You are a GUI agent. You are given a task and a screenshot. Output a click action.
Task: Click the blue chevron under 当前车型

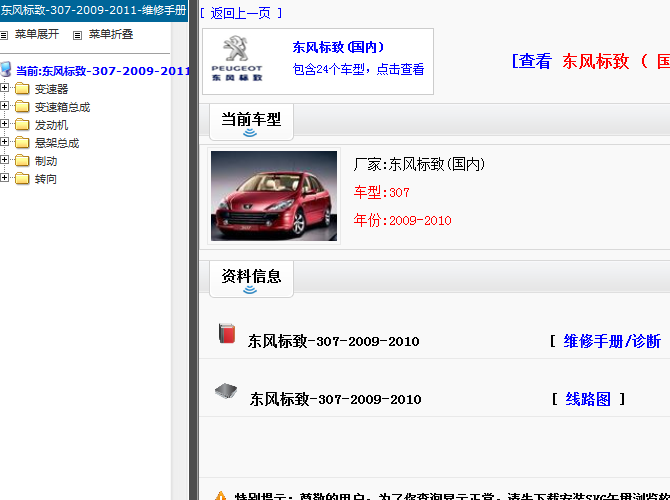(x=250, y=133)
